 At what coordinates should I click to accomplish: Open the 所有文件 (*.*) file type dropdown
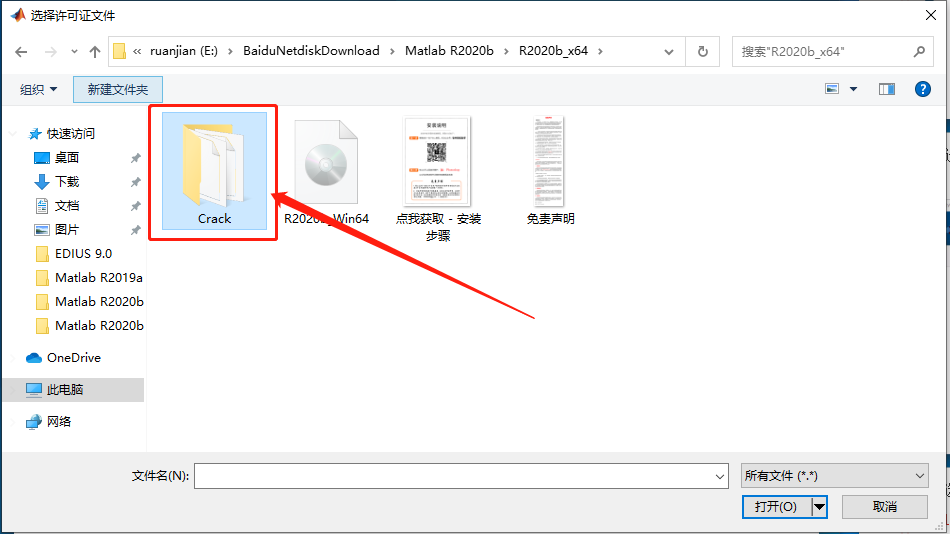coord(834,476)
